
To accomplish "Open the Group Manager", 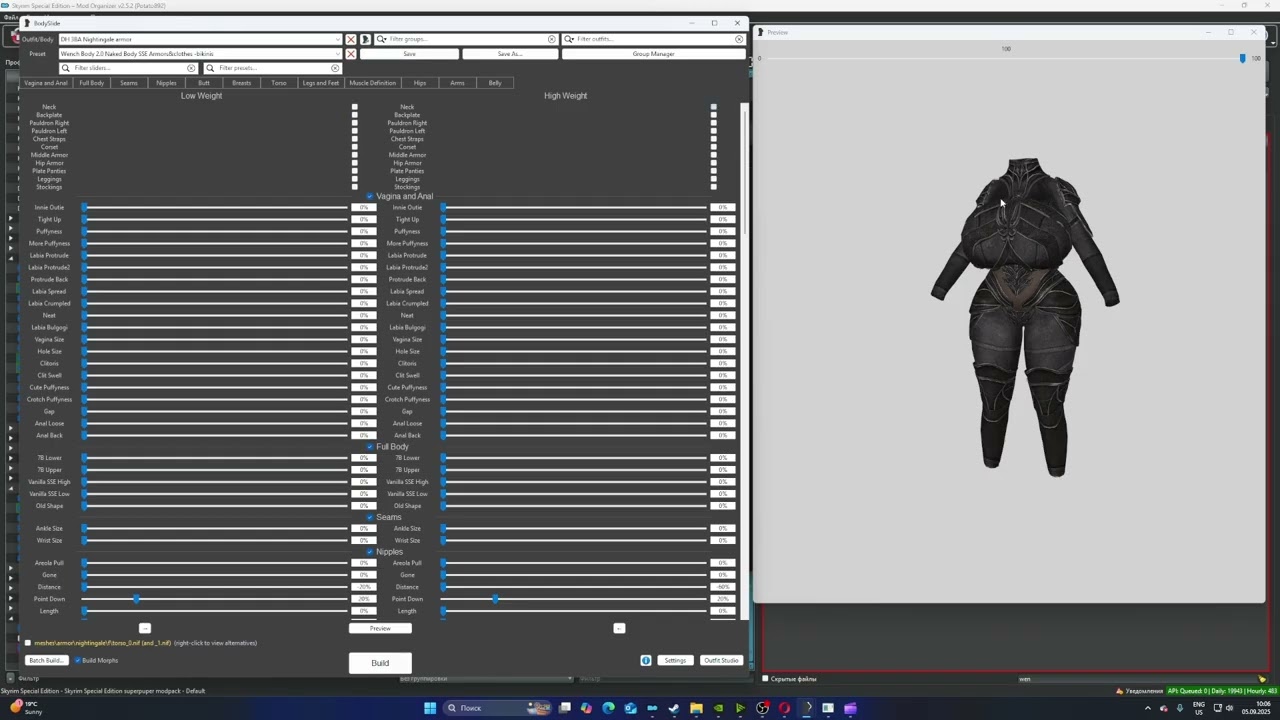I will [x=653, y=54].
